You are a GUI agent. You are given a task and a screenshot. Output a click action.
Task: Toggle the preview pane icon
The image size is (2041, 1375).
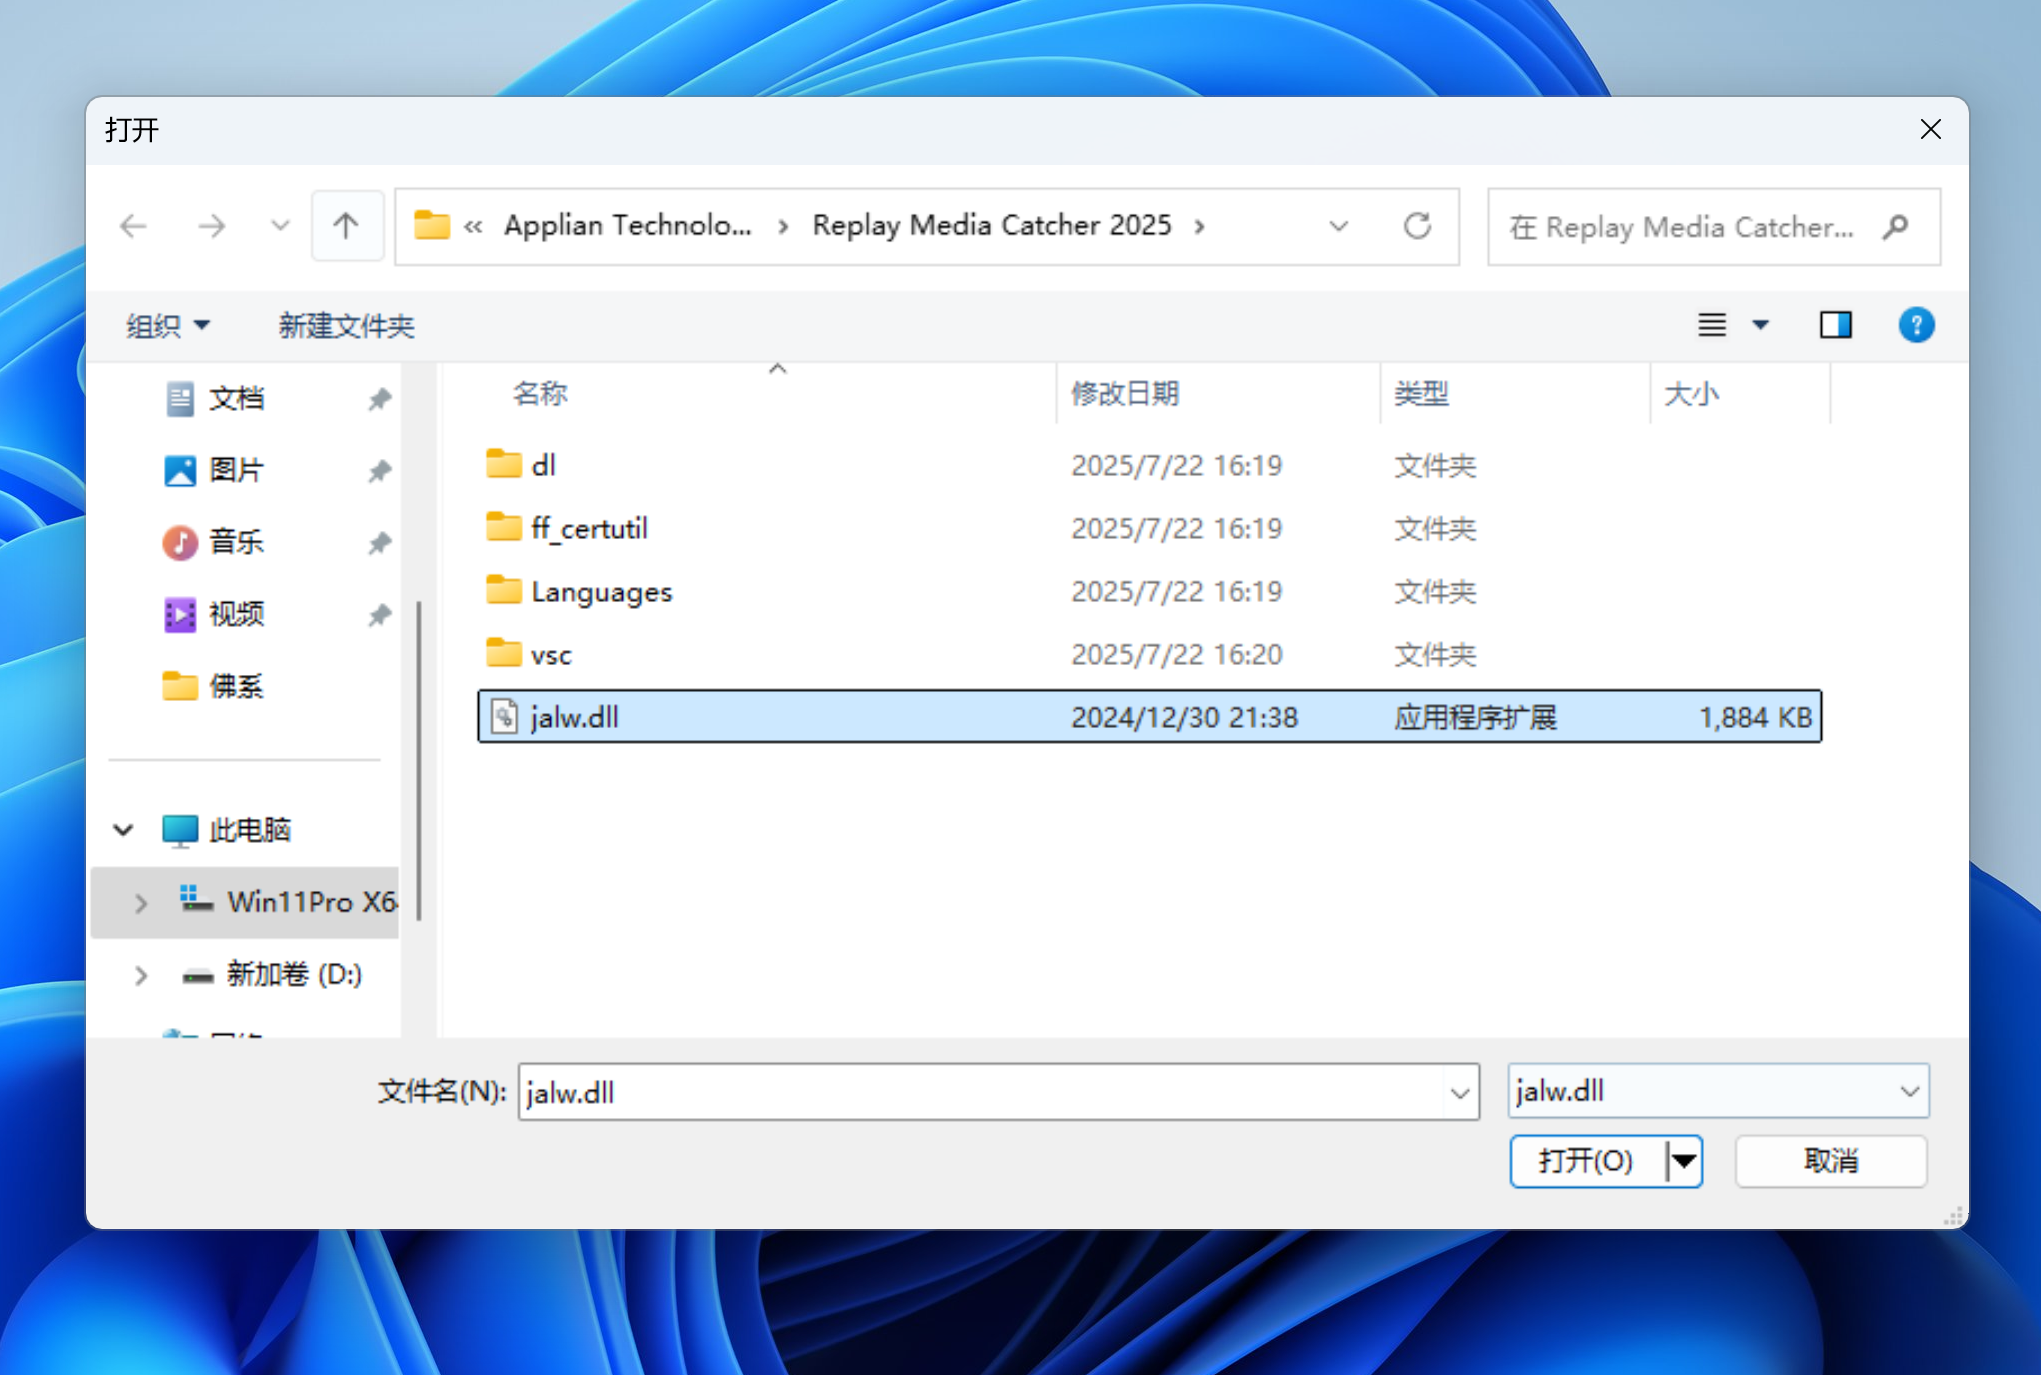1835,325
